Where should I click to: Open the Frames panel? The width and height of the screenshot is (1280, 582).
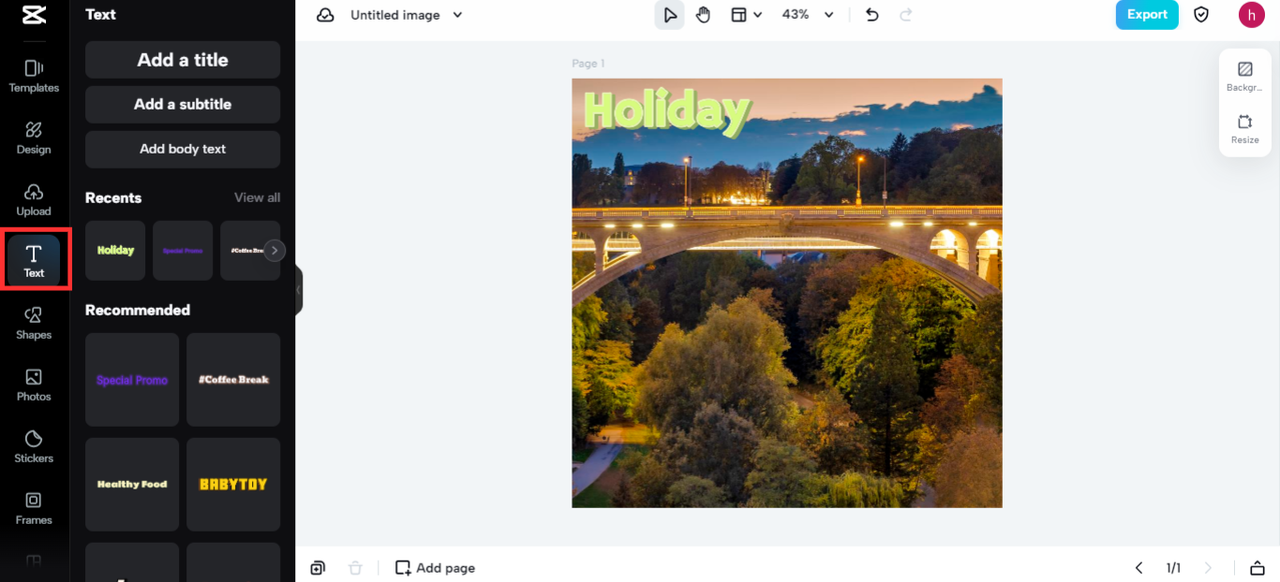point(34,508)
